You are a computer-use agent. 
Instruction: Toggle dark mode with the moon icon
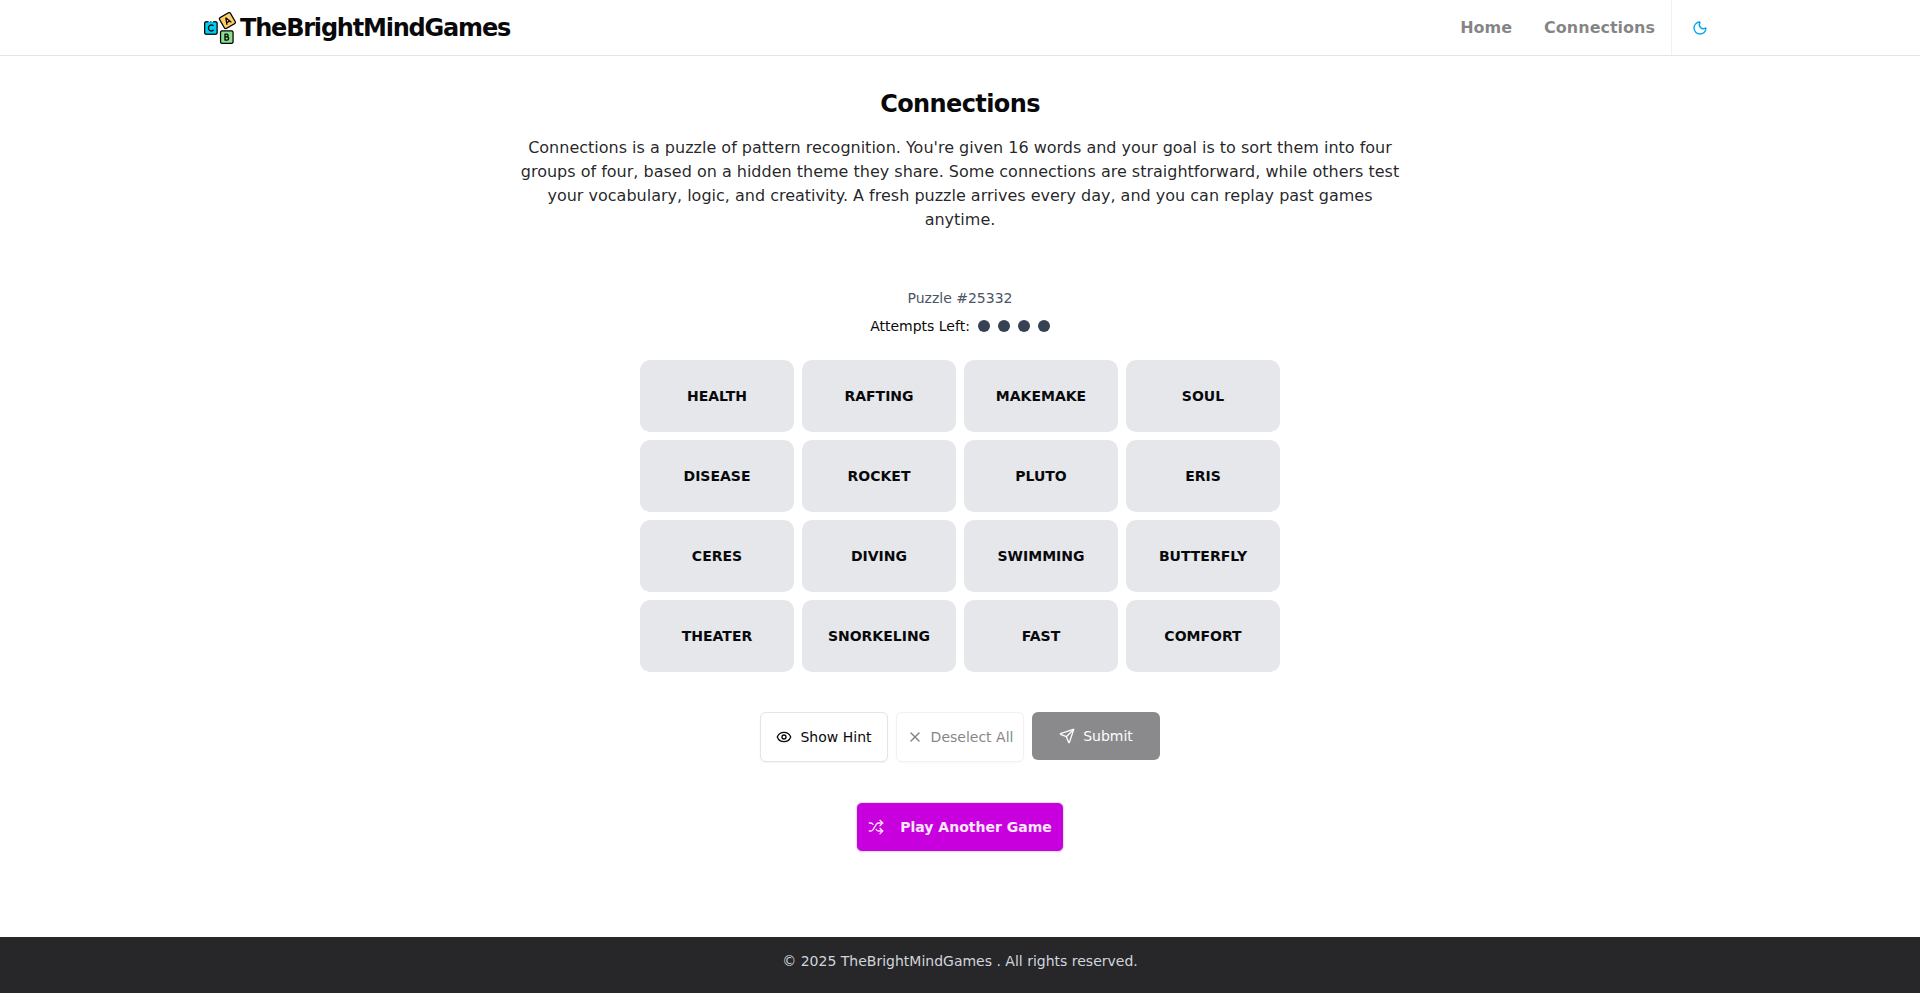tap(1701, 27)
